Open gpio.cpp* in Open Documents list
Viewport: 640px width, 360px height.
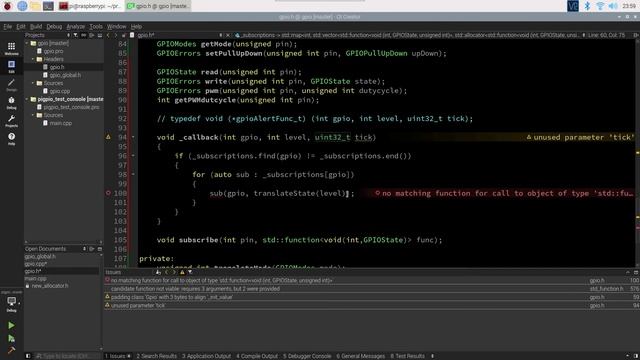tap(36, 264)
